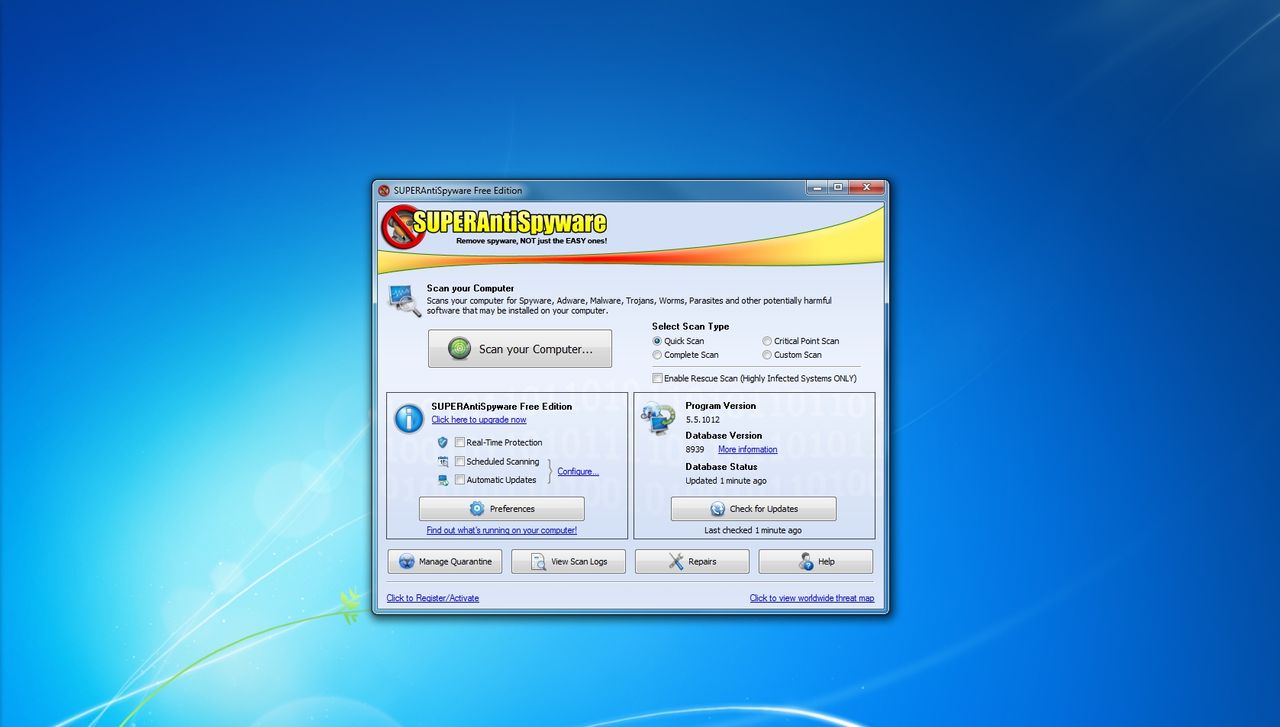Click the computer magnifier scan icon
Viewport: 1280px width, 727px height.
pos(405,300)
